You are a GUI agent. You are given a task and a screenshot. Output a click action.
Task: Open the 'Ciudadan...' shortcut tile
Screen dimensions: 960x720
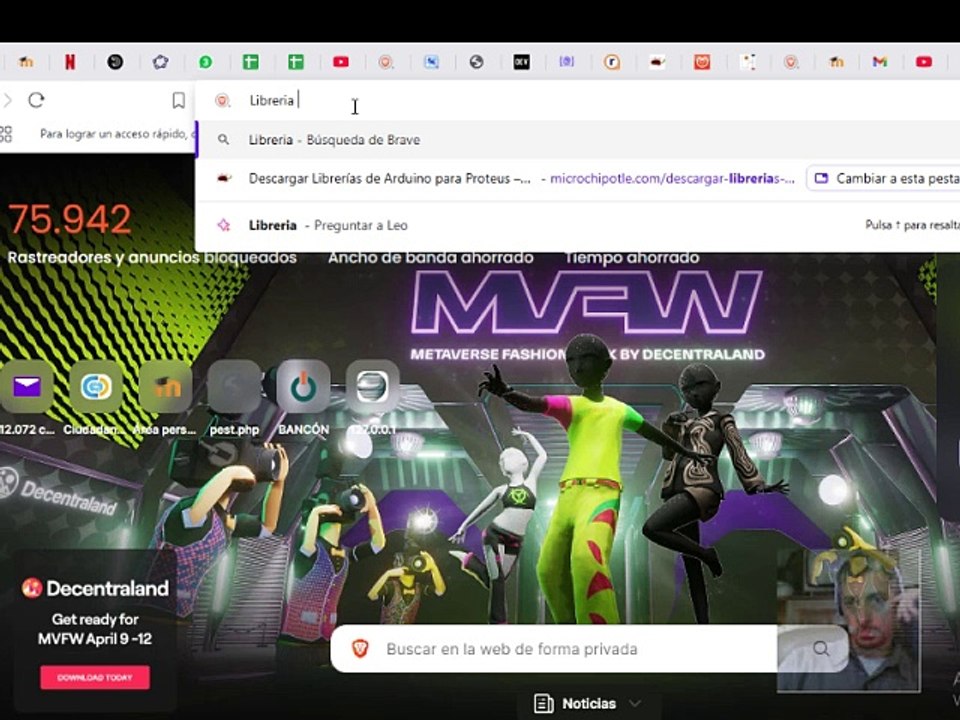point(96,386)
